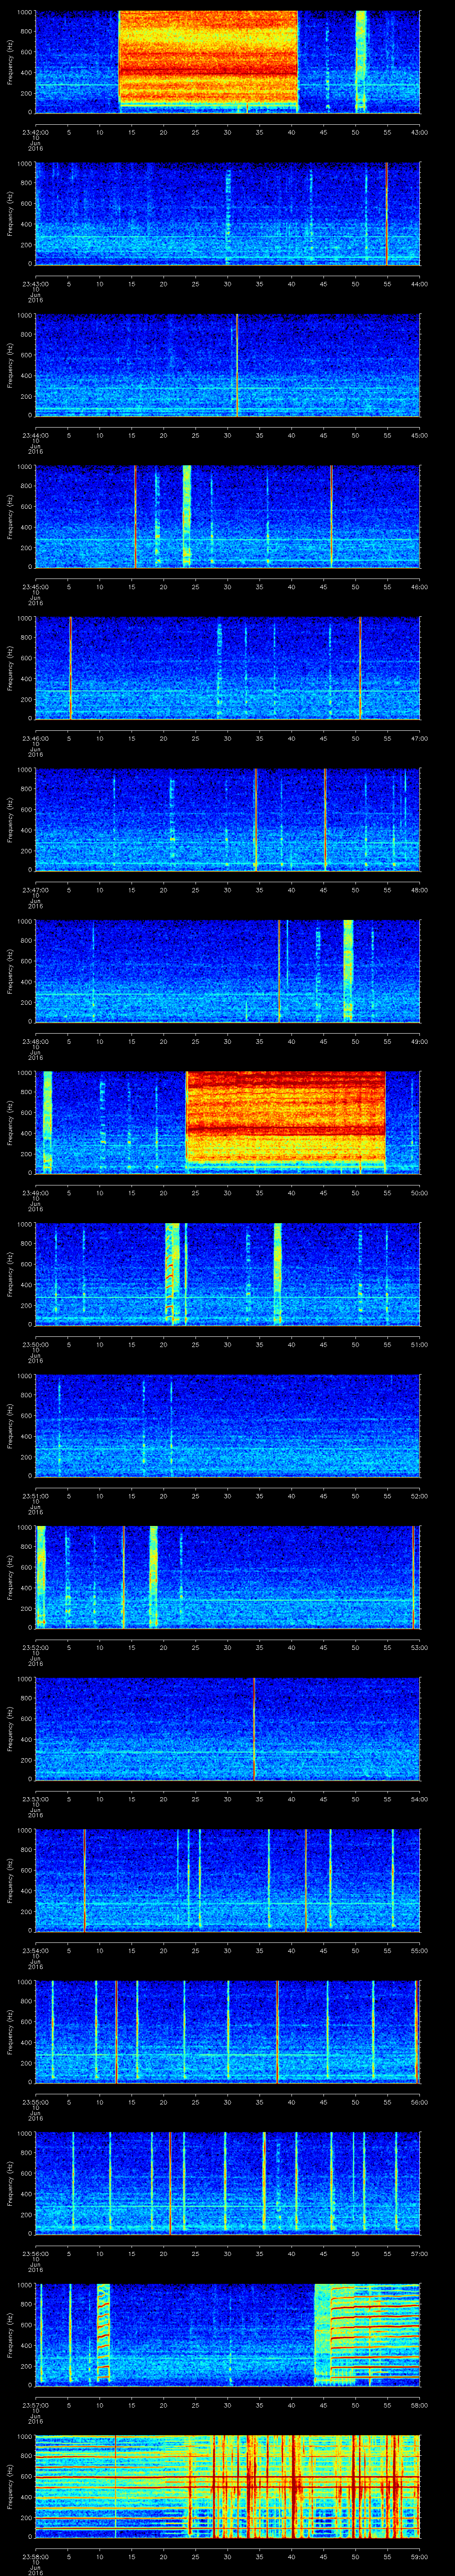The image size is (455, 2576).
Task: Click the 54:00 end time label
Action: [419, 1799]
